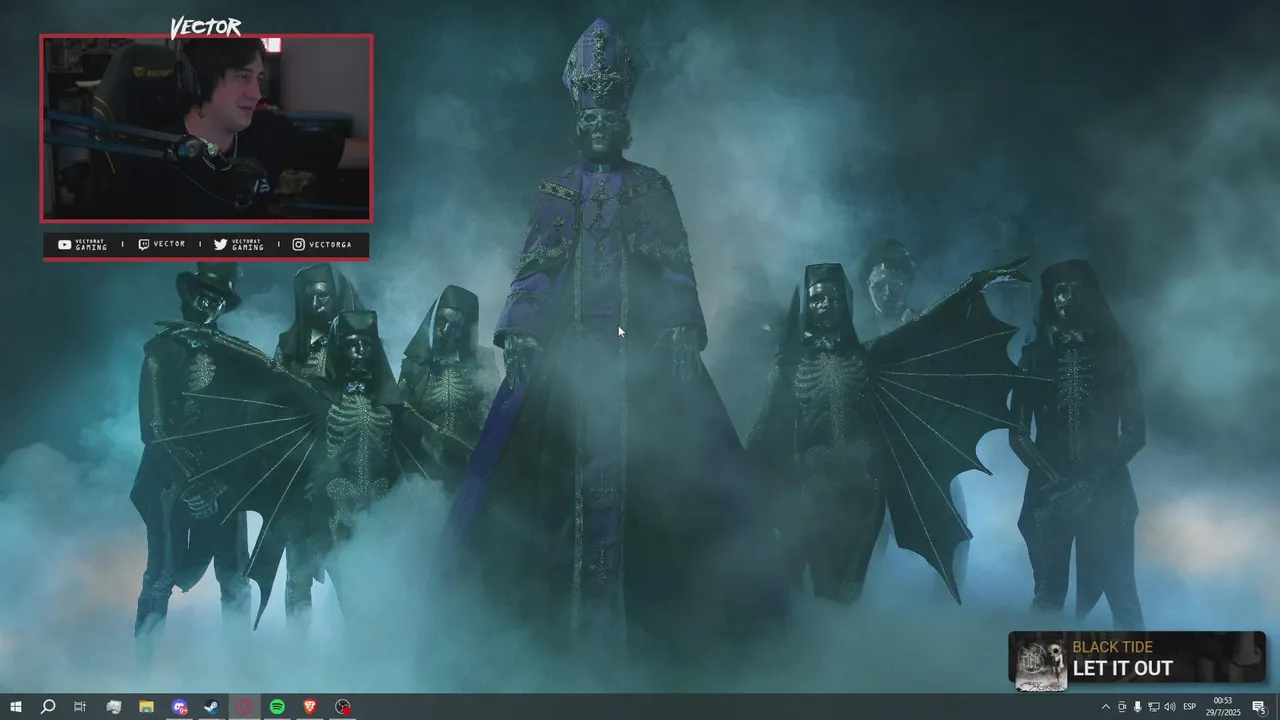The image size is (1280, 720).
Task: Show hidden system tray icons chevron
Action: tap(1105, 707)
